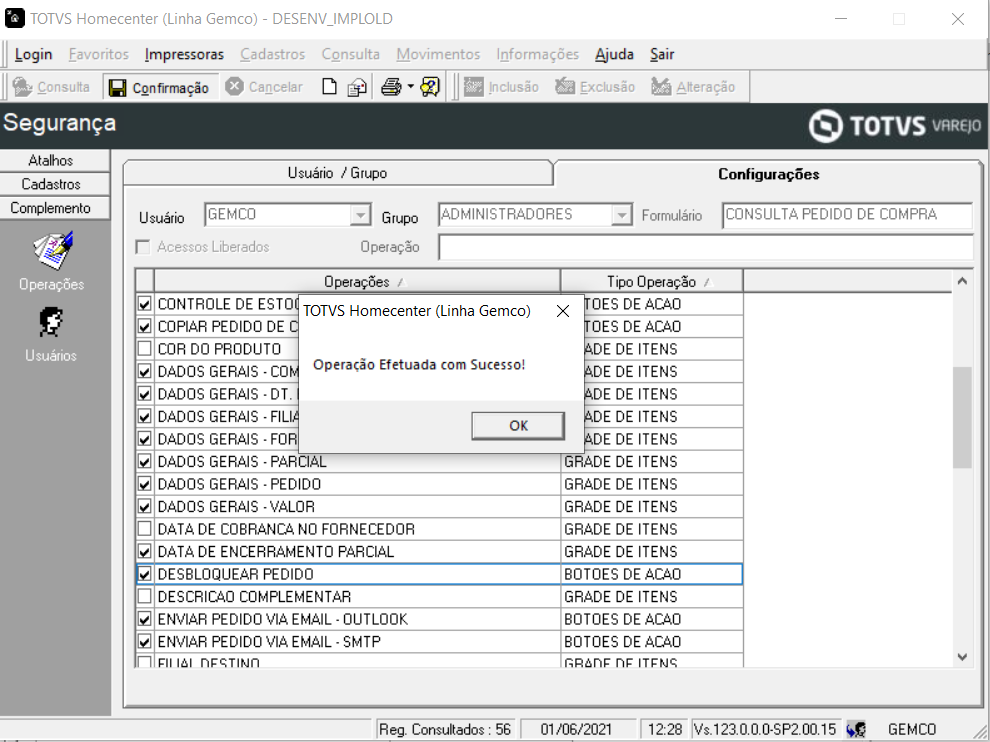Expand the printer options dropdown arrow
Image resolution: width=990 pixels, height=742 pixels.
410,87
